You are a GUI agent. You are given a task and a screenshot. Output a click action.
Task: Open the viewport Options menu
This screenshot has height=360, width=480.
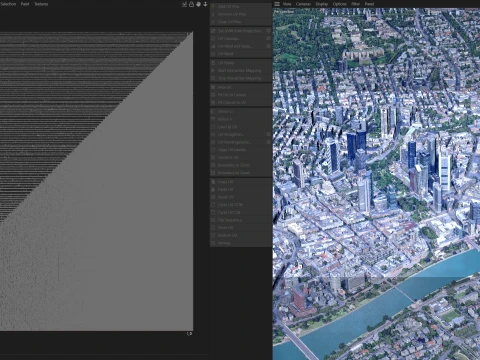point(340,4)
